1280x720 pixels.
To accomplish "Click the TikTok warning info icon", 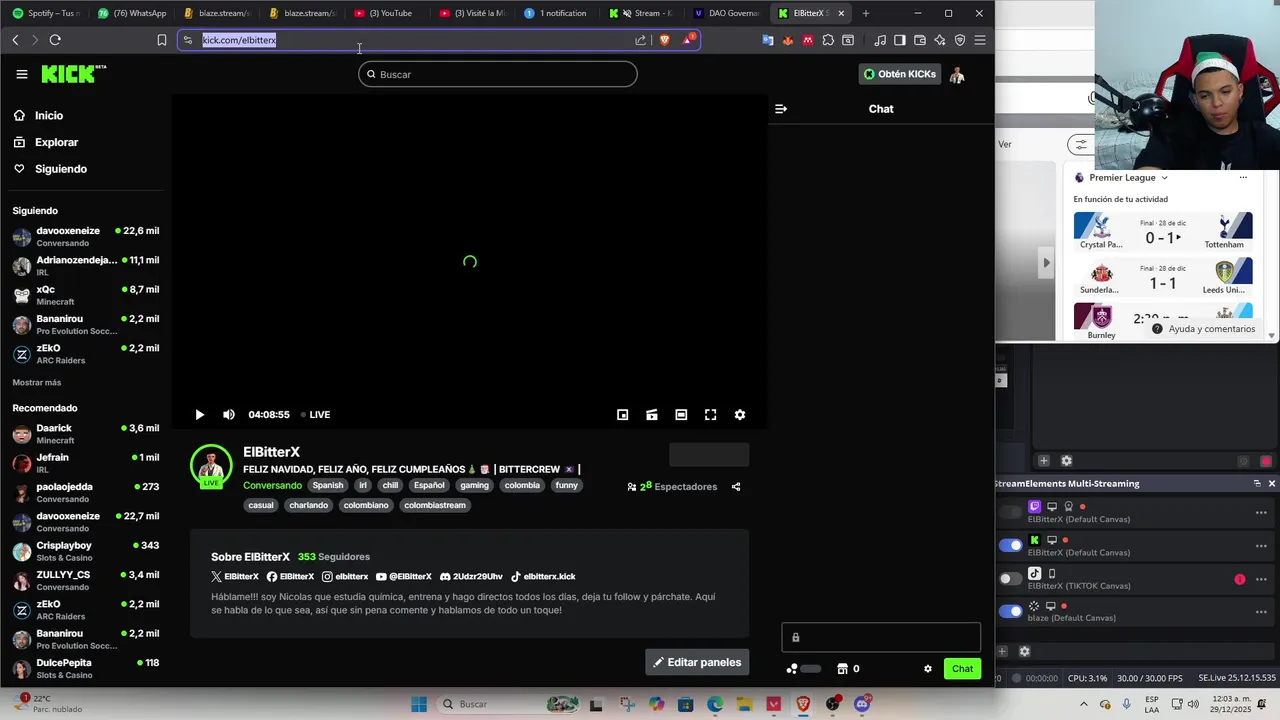I will click(x=1240, y=579).
